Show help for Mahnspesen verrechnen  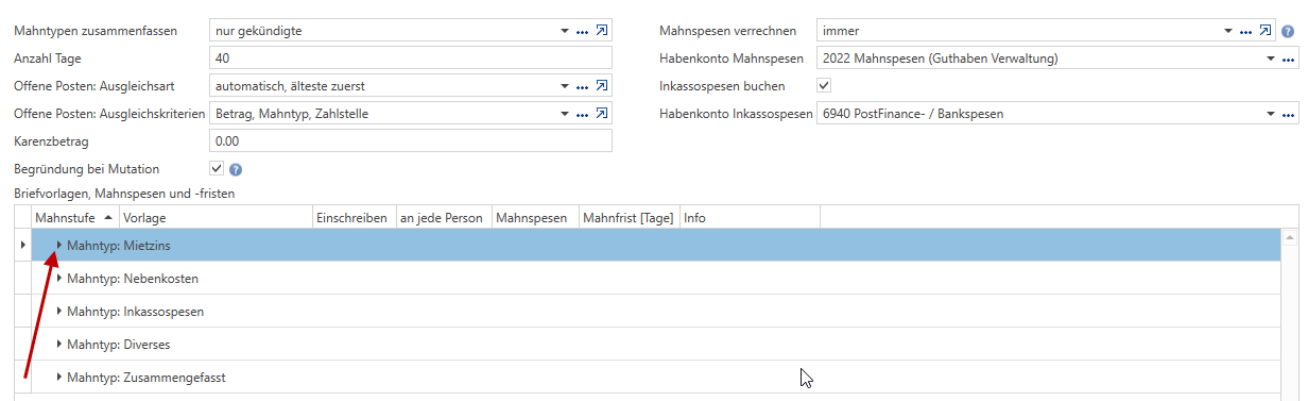pos(1286,31)
